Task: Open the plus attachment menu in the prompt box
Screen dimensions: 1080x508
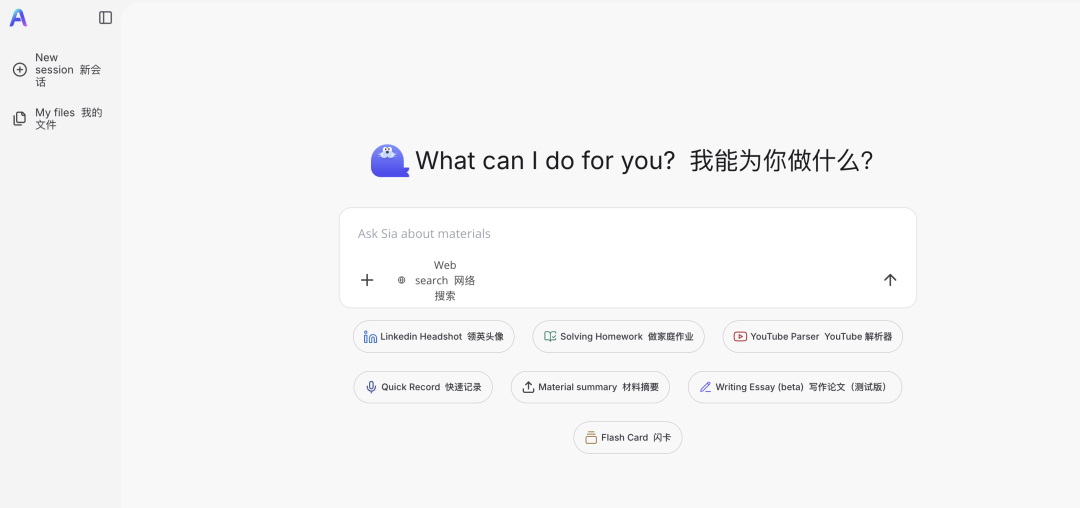Action: coord(367,280)
